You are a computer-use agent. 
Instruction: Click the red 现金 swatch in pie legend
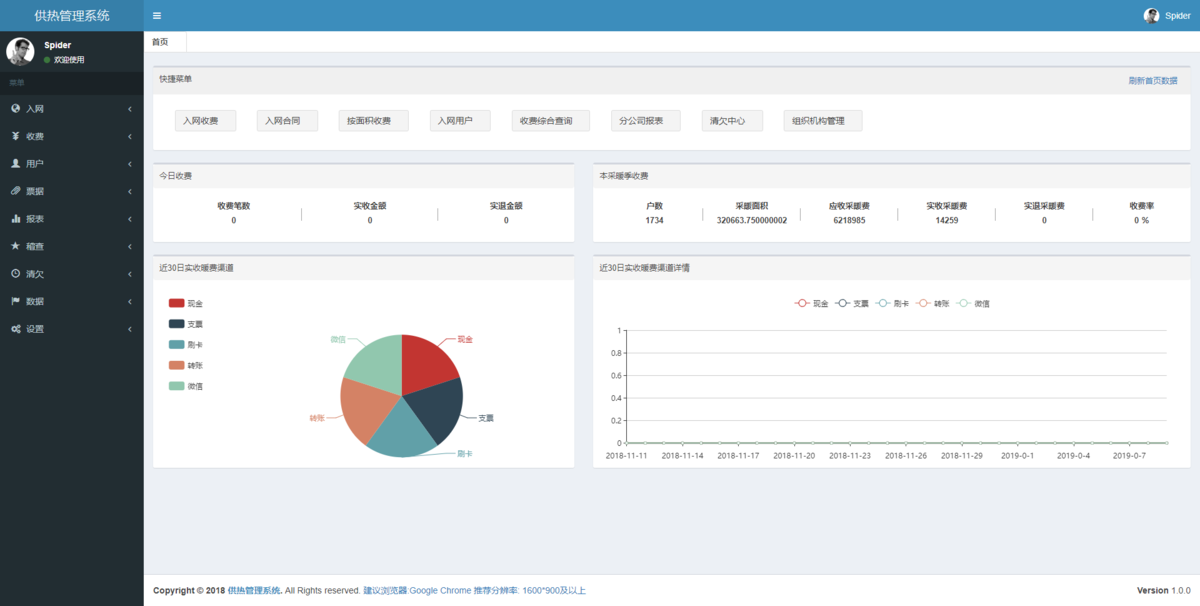(x=177, y=303)
